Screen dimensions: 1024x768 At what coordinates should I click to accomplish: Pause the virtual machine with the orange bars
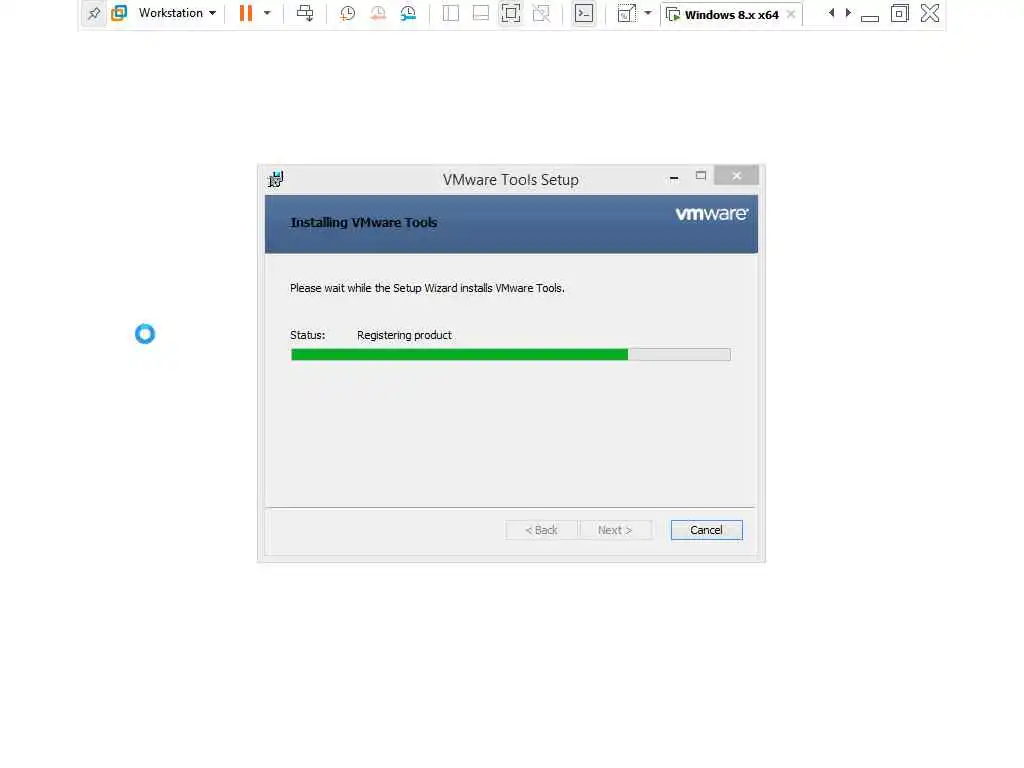(x=246, y=13)
